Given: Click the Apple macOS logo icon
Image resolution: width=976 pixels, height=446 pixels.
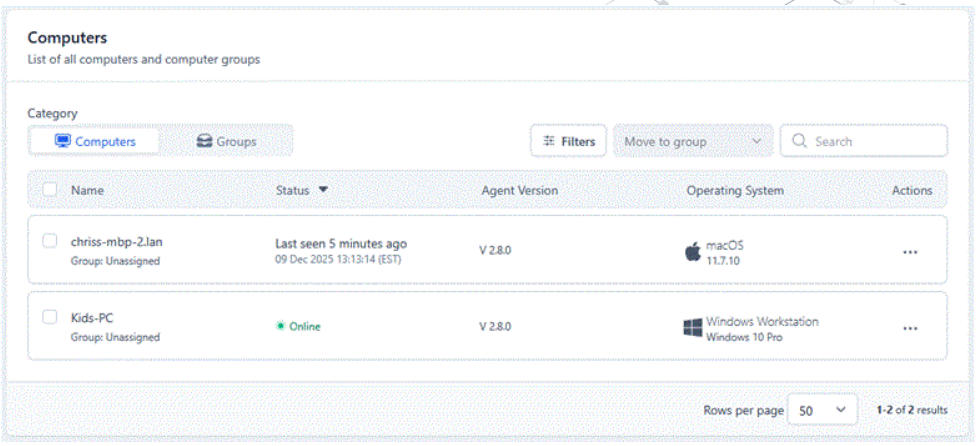Looking at the screenshot, I should 692,251.
